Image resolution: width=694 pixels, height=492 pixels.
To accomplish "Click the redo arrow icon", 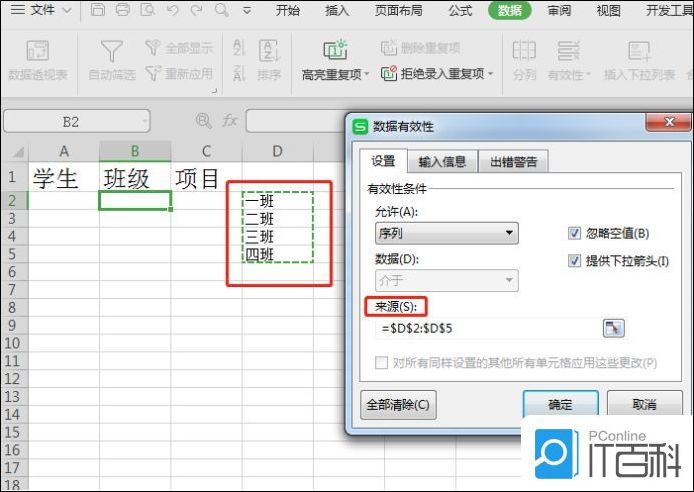I will point(197,10).
